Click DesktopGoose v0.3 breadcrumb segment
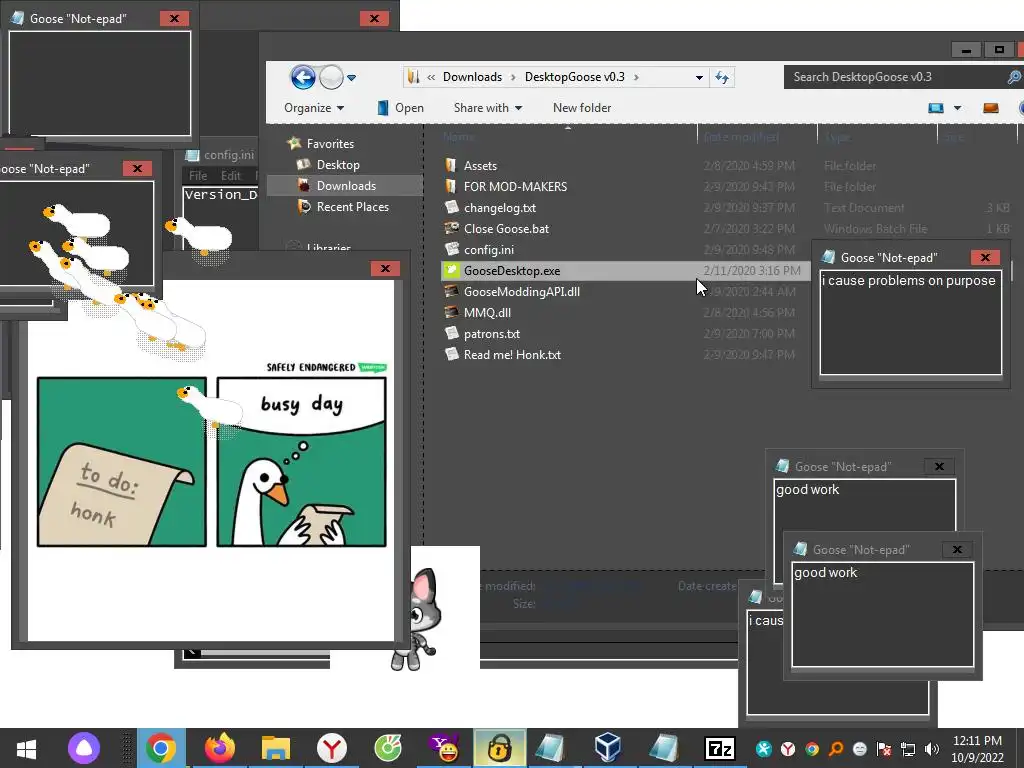This screenshot has width=1024, height=768. pos(575,77)
